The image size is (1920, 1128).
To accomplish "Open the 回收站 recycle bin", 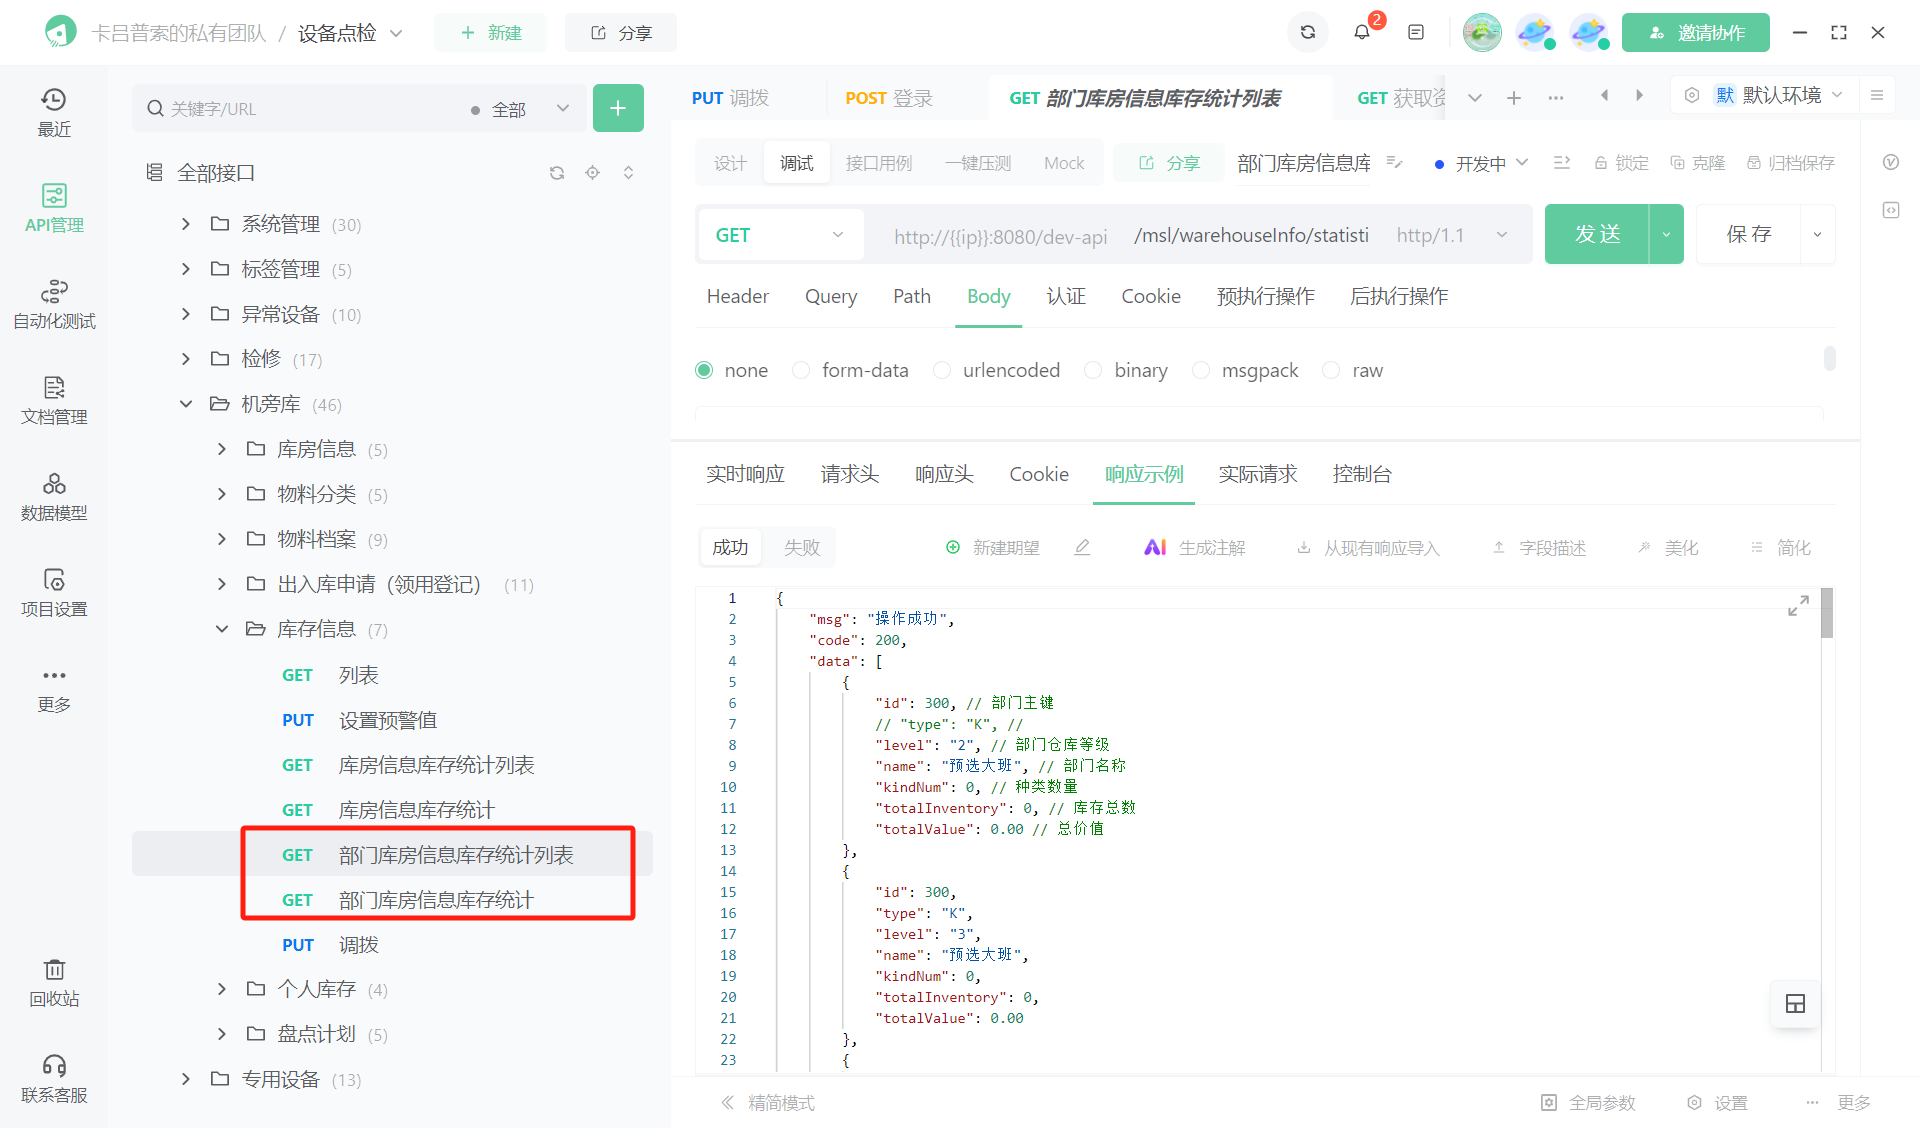I will point(54,981).
